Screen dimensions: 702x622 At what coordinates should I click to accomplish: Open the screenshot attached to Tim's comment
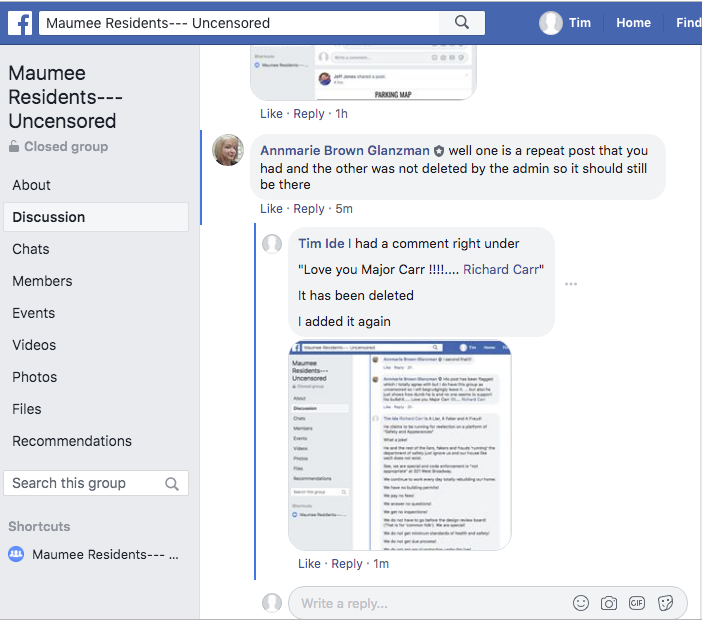click(400, 445)
